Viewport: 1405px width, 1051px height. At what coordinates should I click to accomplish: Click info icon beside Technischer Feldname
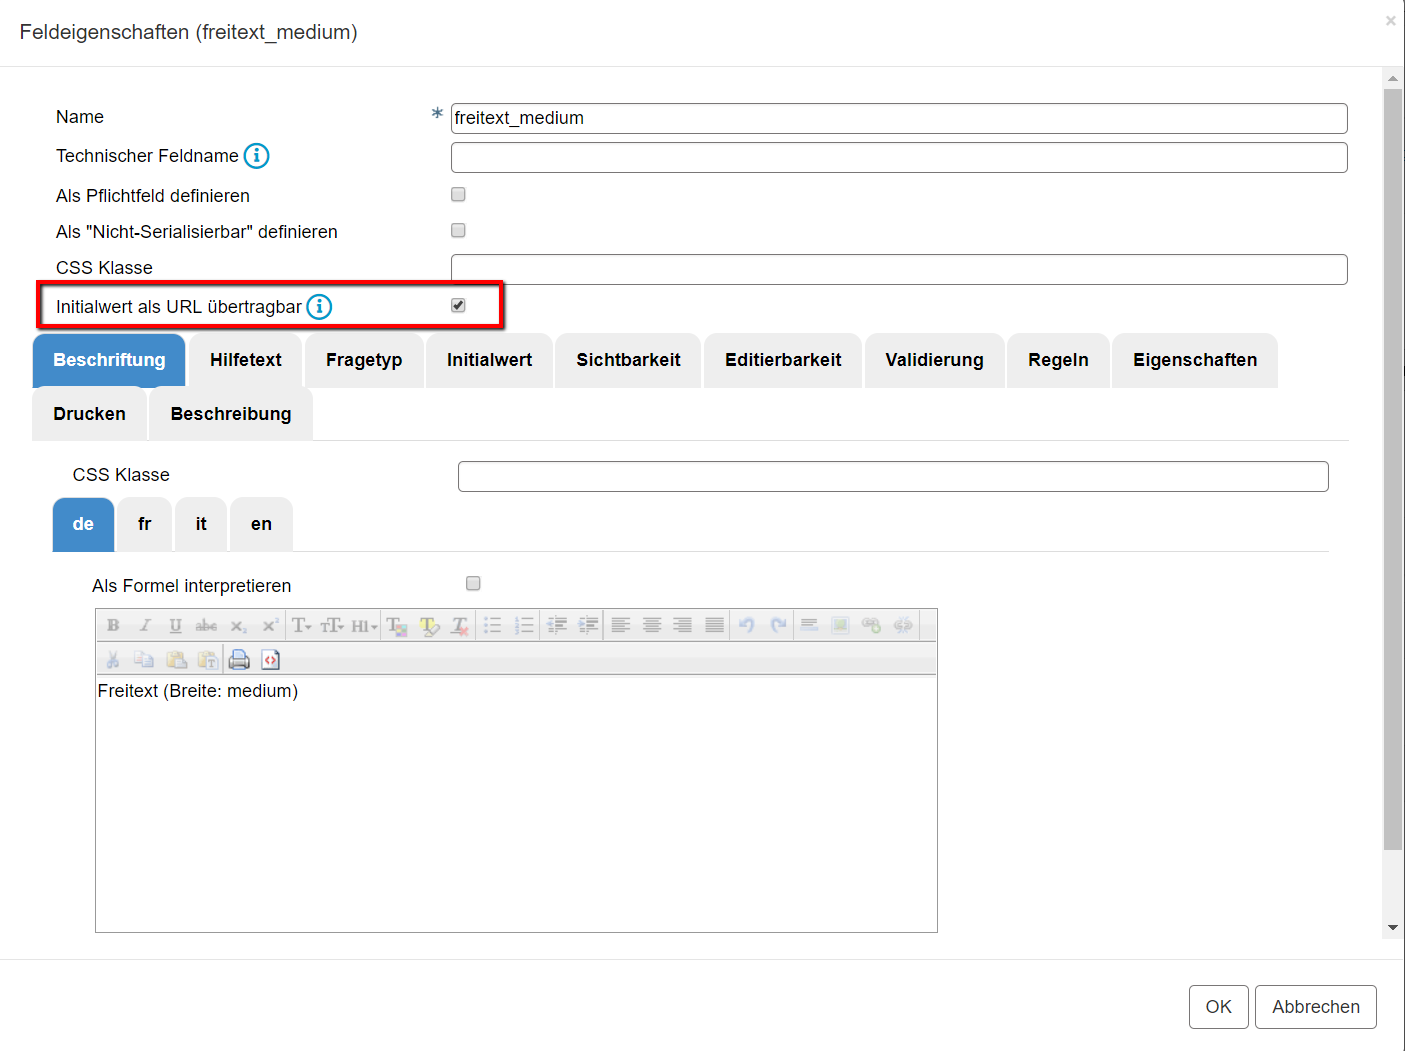click(x=257, y=156)
